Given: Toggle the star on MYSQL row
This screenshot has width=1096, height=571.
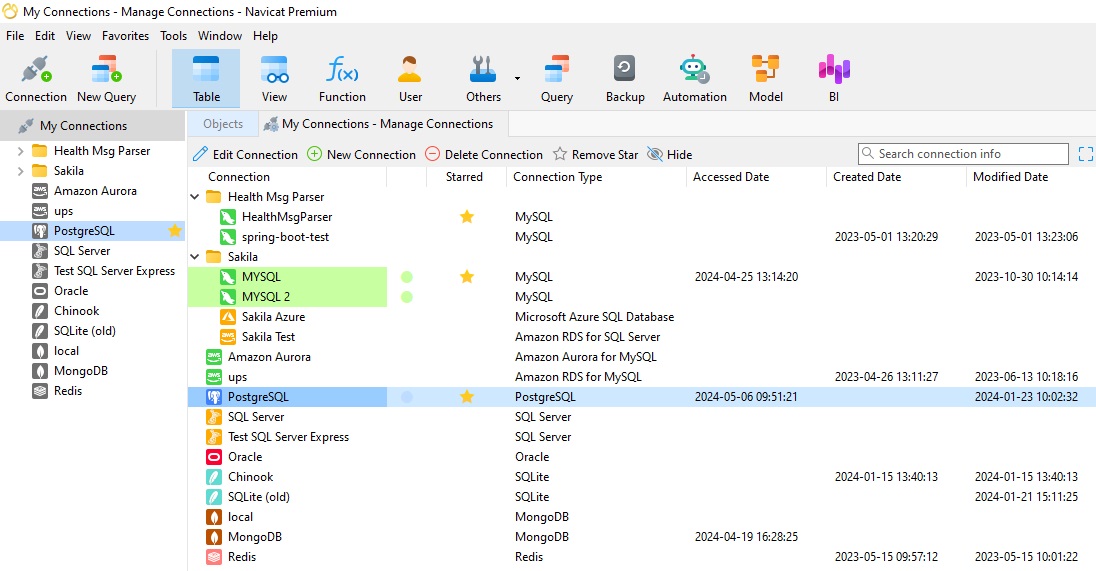Looking at the screenshot, I should (x=467, y=277).
